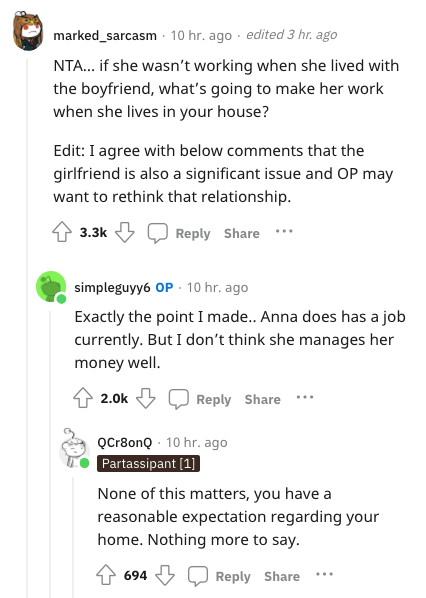
Task: Upvote QCr8onQ's comment with 694 points
Action: pyautogui.click(x=106, y=575)
